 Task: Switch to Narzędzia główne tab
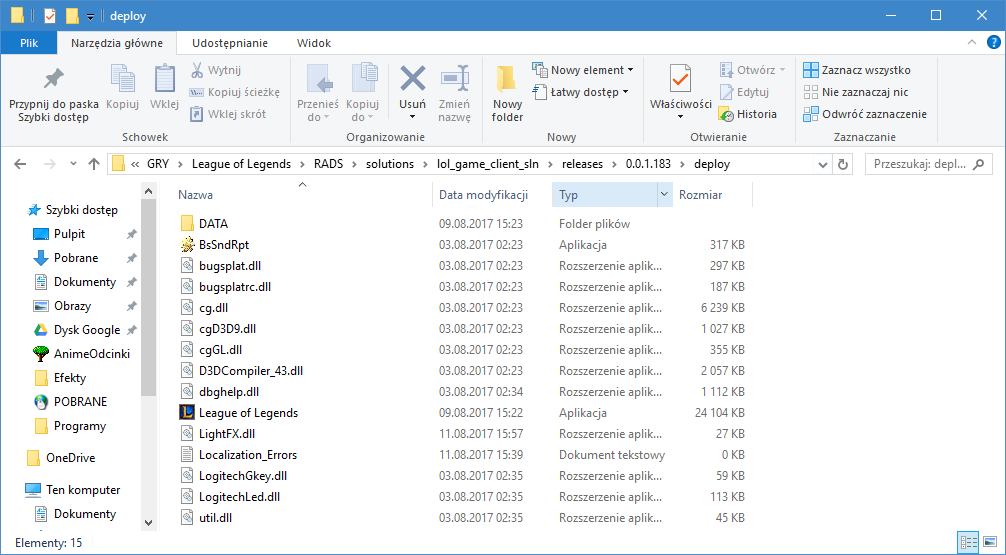click(117, 43)
